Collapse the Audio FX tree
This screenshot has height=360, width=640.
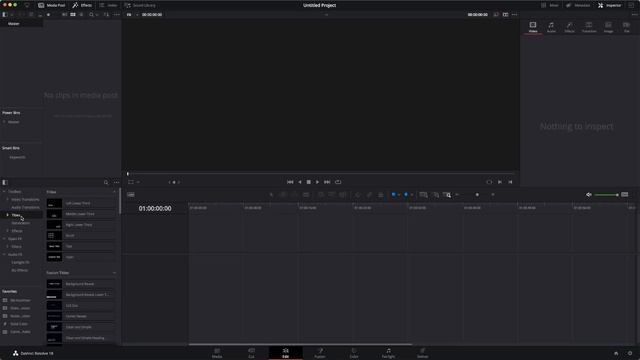tap(4, 254)
